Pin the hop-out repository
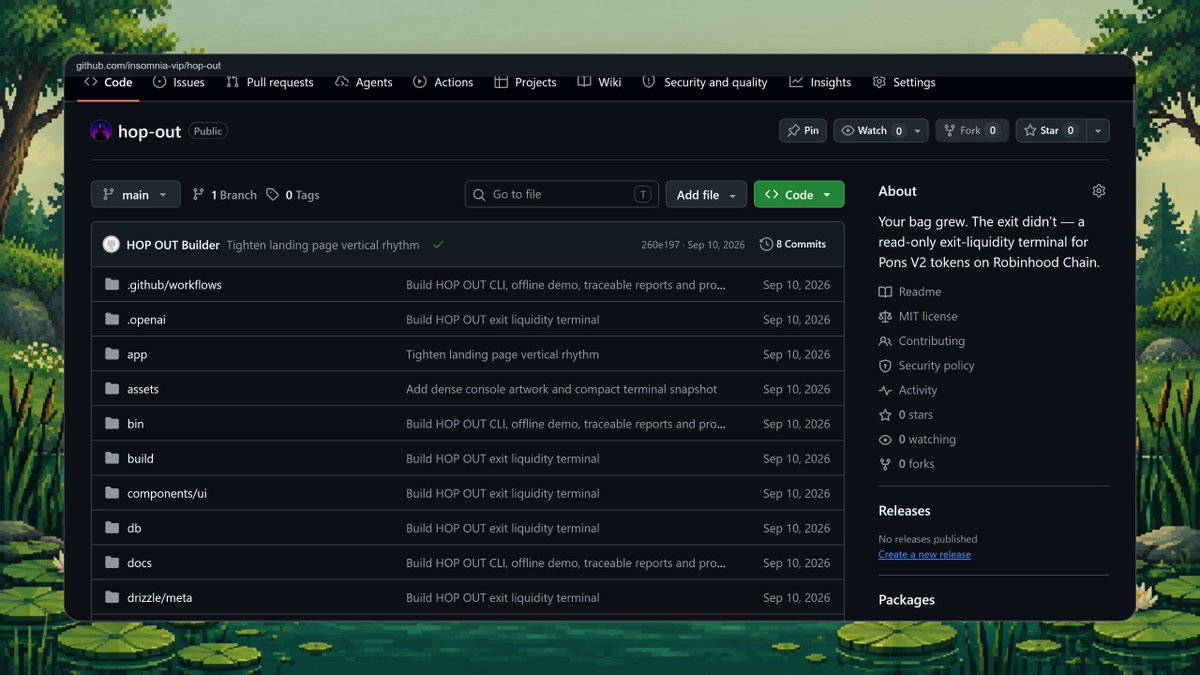 click(x=803, y=131)
